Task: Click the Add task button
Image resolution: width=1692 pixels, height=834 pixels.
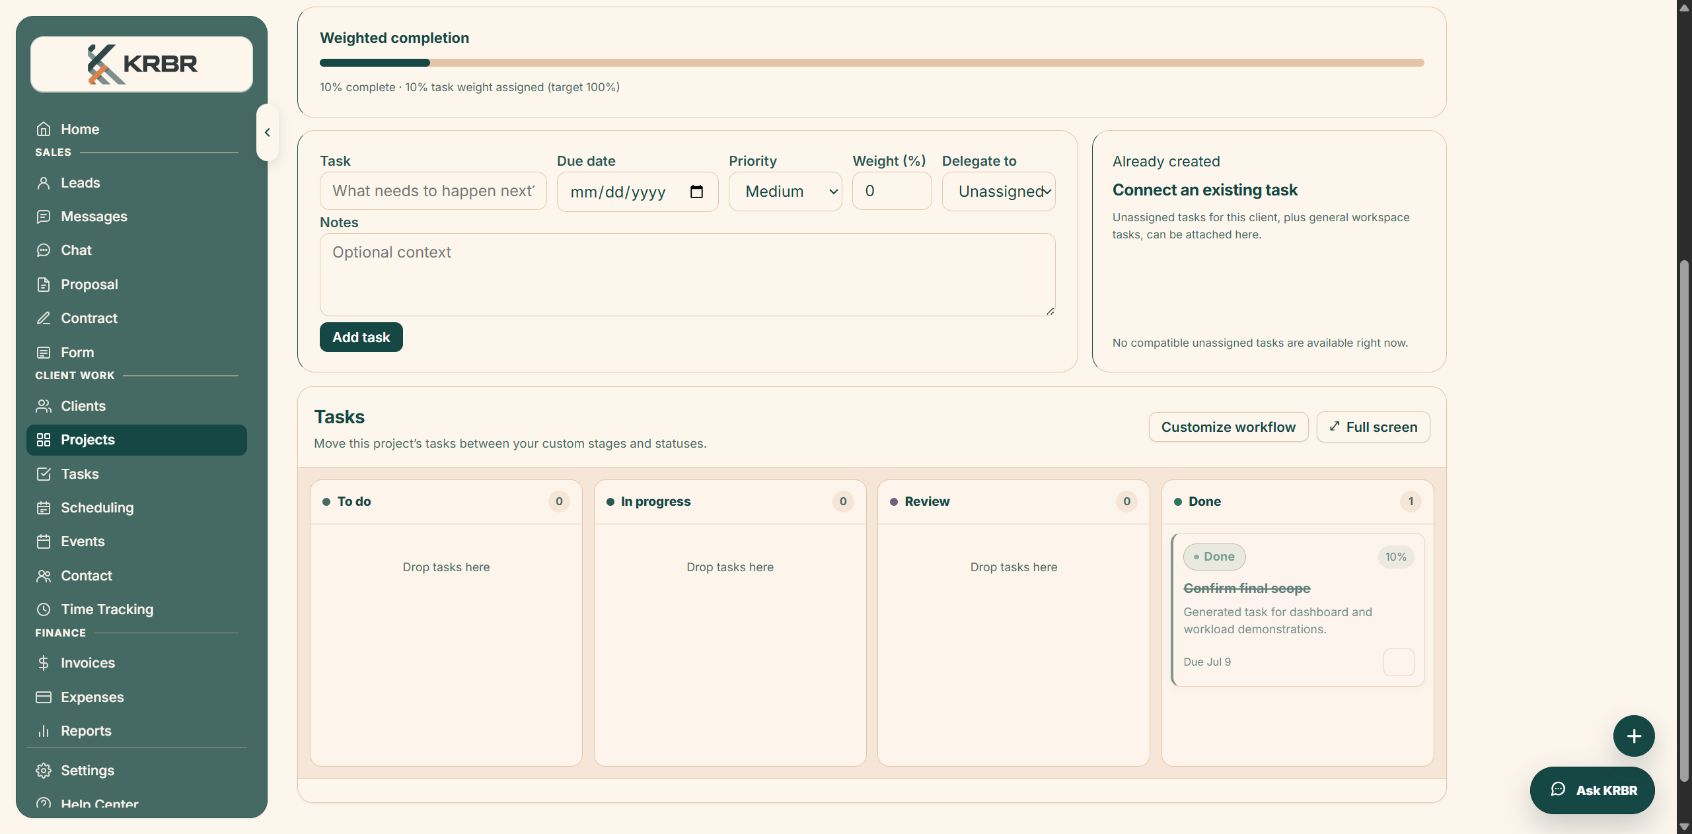Action: [x=361, y=337]
